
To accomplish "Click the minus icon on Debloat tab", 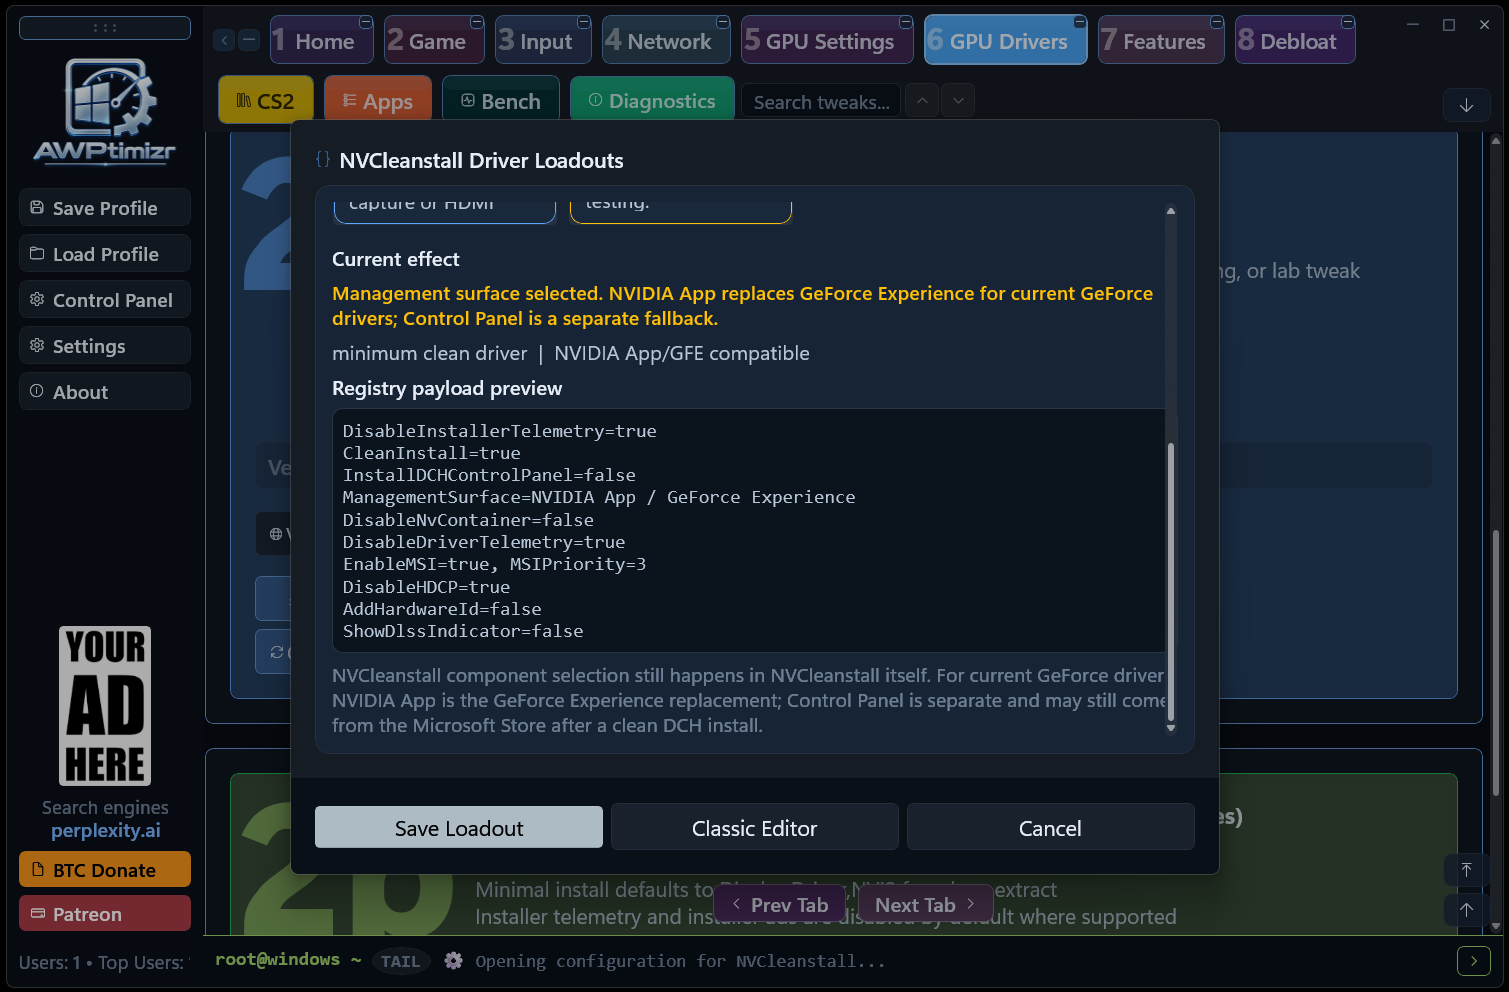I will pos(1348,22).
